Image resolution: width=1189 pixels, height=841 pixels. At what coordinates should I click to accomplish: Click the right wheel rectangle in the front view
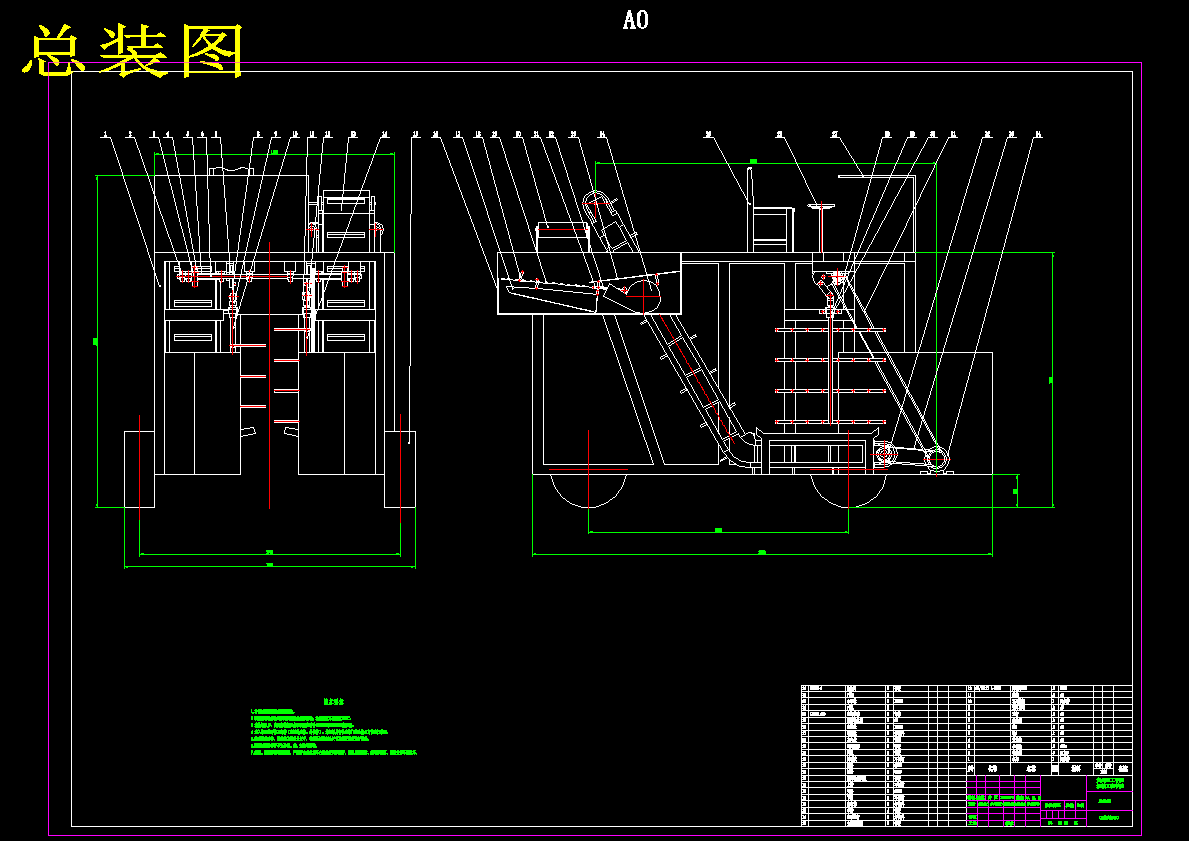point(400,469)
